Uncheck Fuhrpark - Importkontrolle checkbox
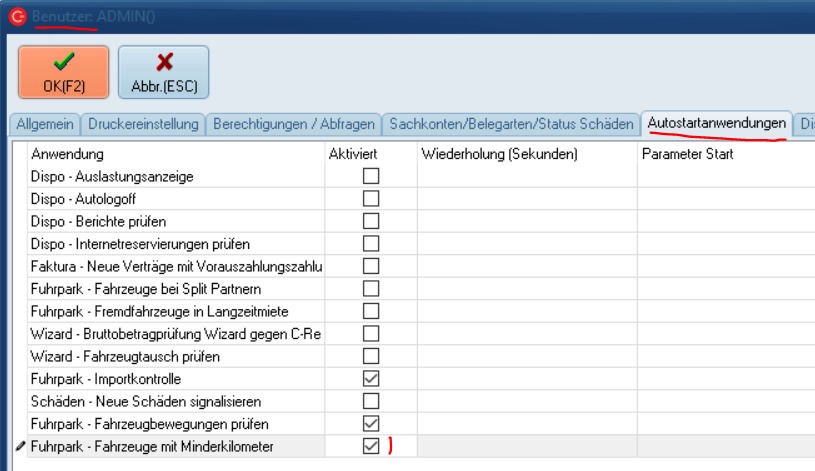The height and width of the screenshot is (471, 815). click(371, 379)
